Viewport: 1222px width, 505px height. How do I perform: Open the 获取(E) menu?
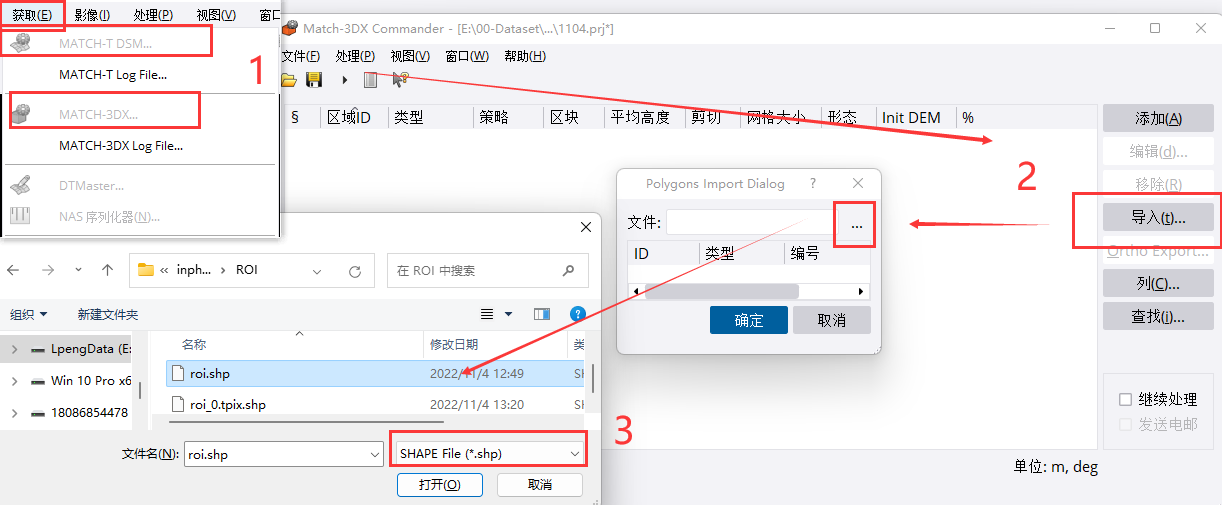[x=32, y=14]
